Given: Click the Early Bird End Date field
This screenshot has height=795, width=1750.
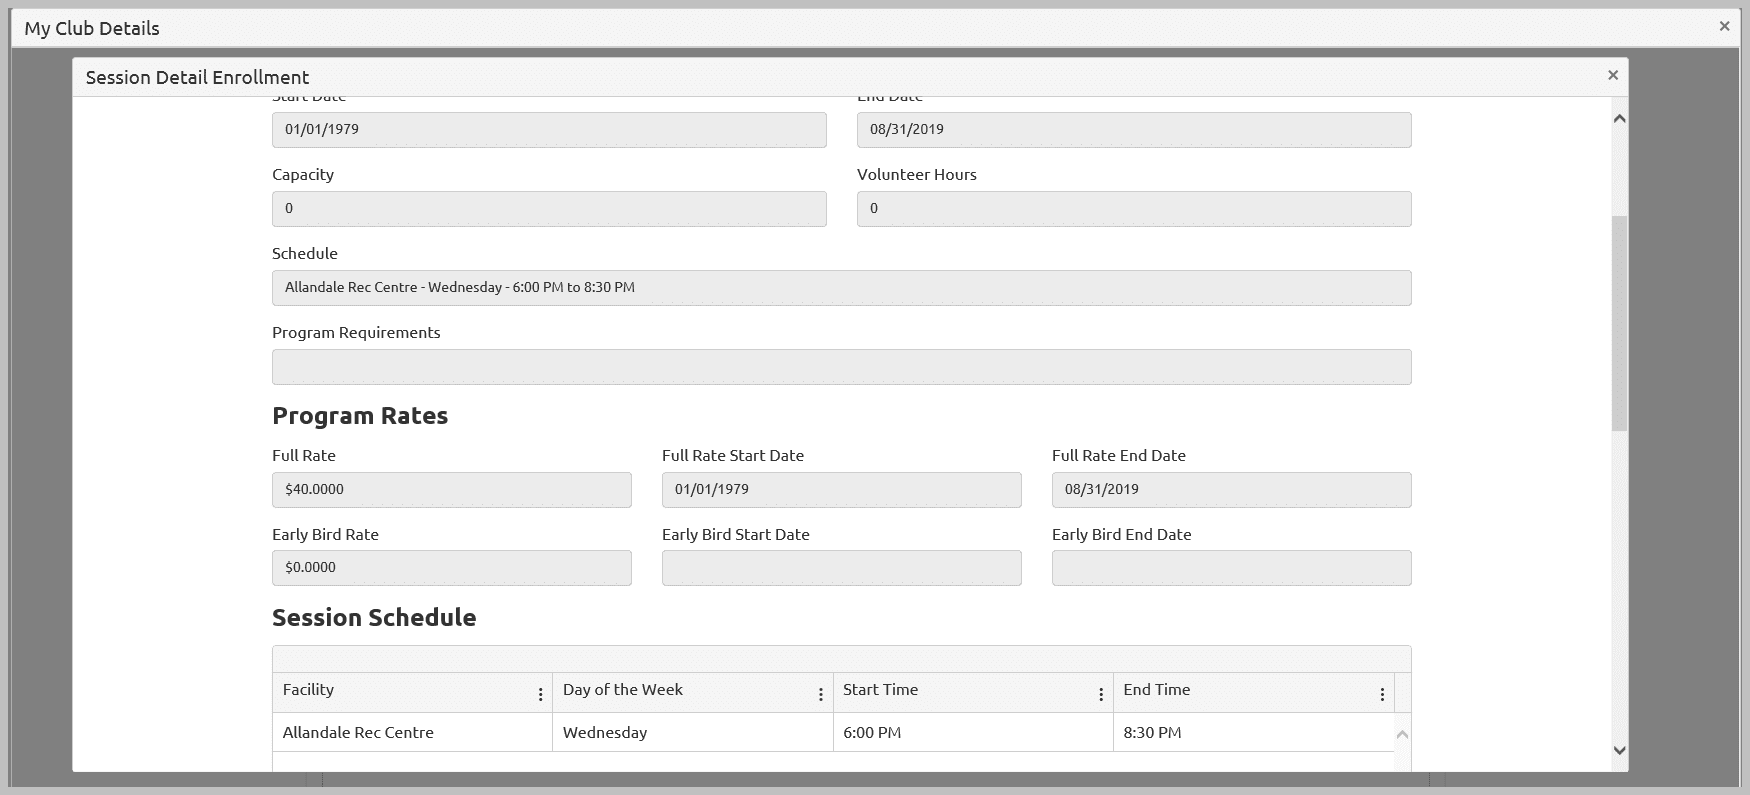Looking at the screenshot, I should [1232, 568].
